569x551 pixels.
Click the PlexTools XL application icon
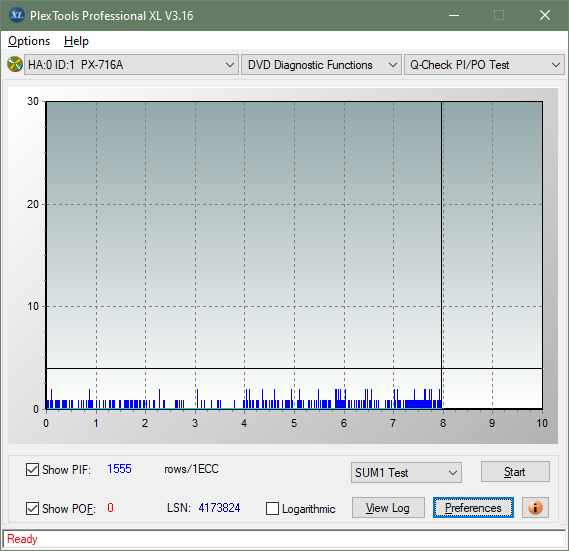coord(16,15)
